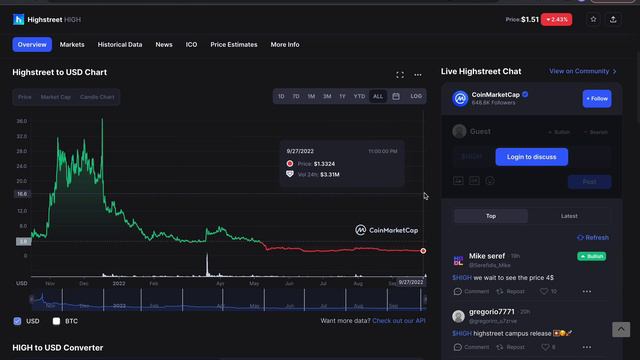
Task: Open the News tab
Action: (164, 44)
